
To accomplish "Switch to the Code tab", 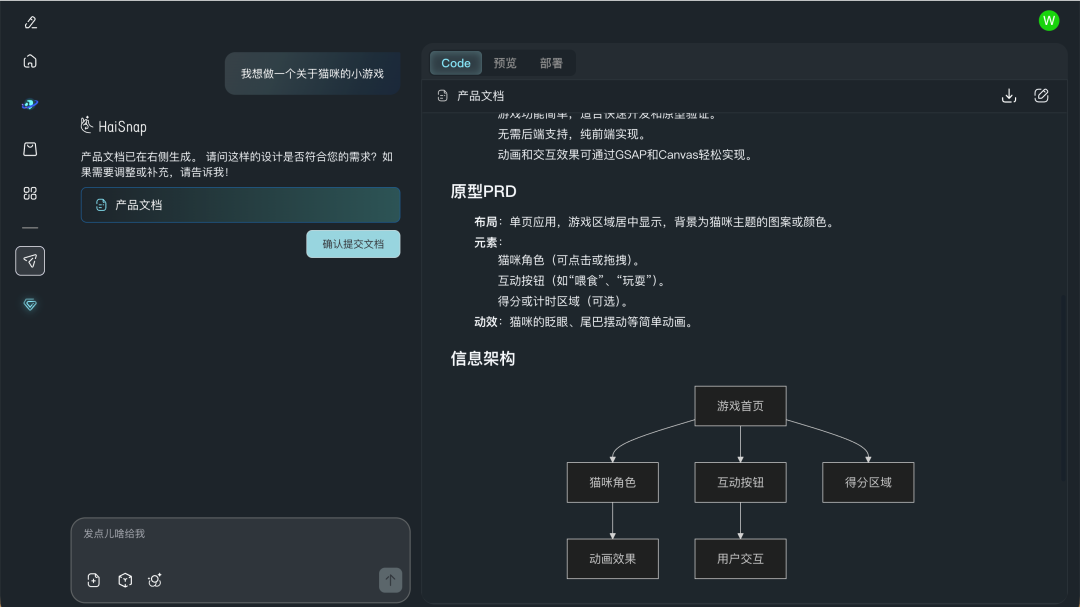I will [456, 63].
